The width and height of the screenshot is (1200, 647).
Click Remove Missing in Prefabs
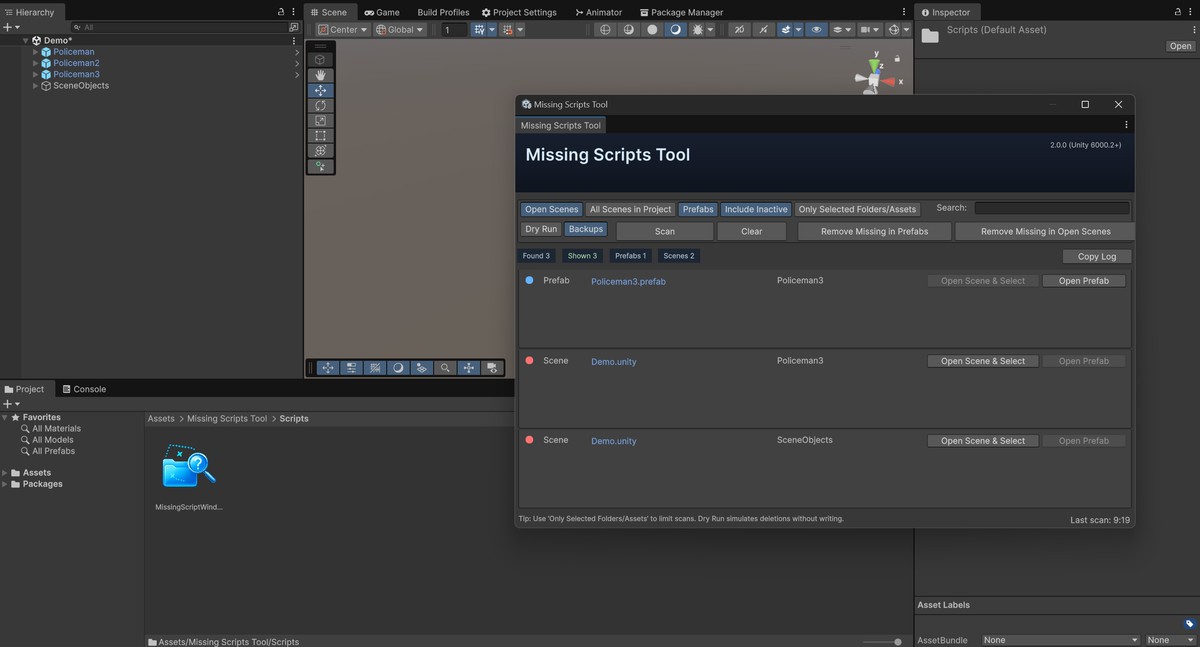874,231
